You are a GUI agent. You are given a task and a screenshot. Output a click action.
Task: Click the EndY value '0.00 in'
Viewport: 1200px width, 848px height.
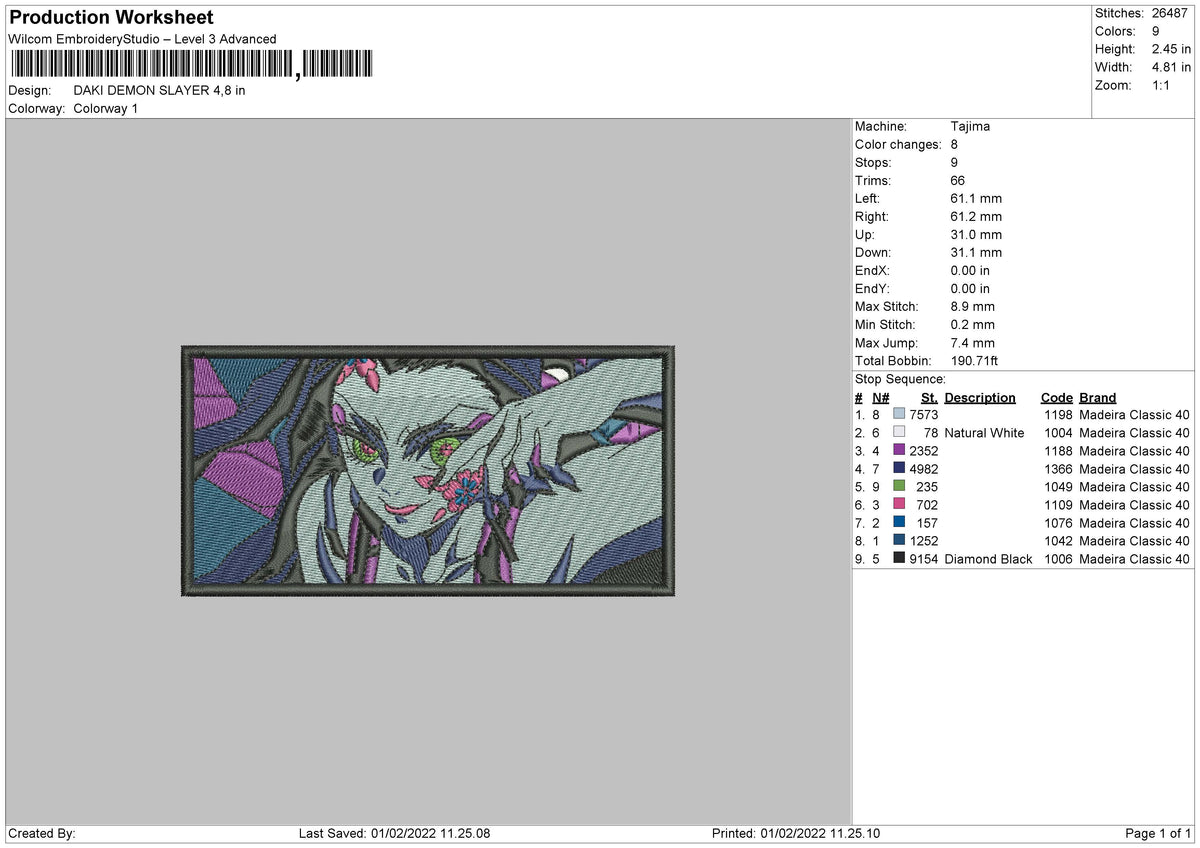tap(971, 289)
